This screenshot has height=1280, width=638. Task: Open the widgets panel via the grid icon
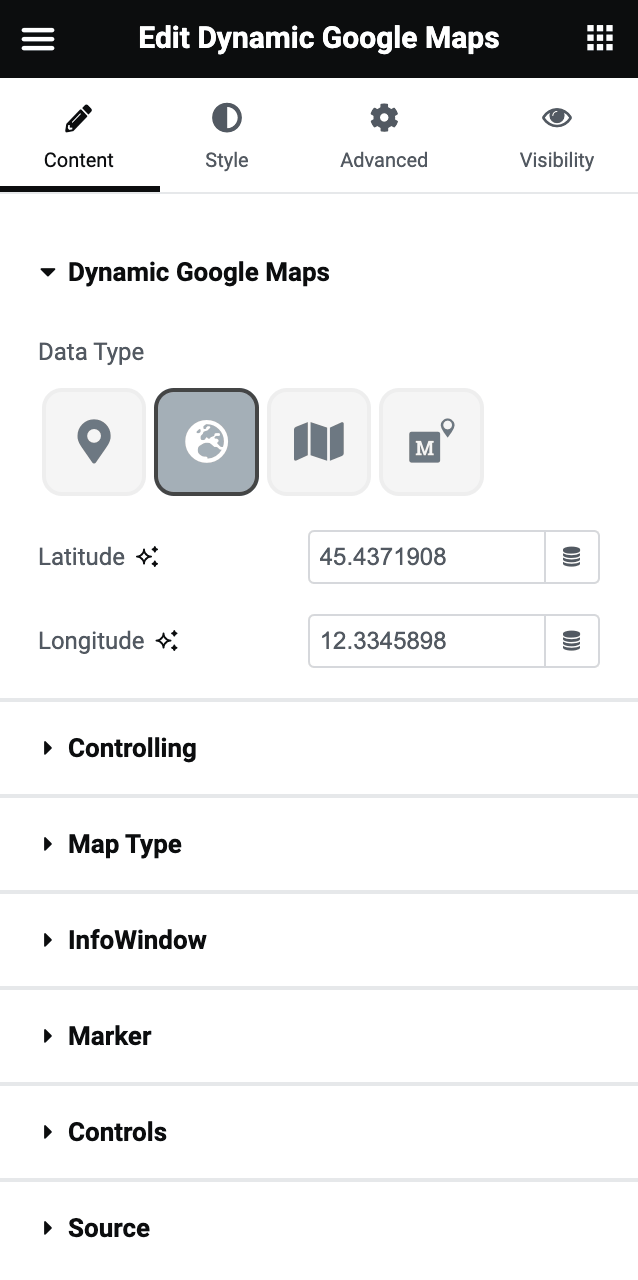pos(600,38)
